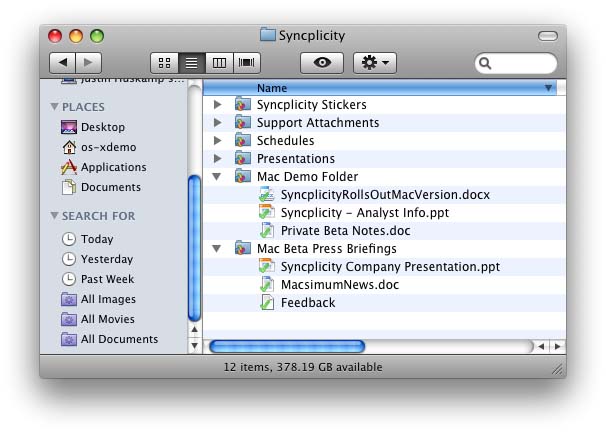Click the Syncplicity – Analyst Info.ppt icon
The image size is (606, 433).
[267, 212]
